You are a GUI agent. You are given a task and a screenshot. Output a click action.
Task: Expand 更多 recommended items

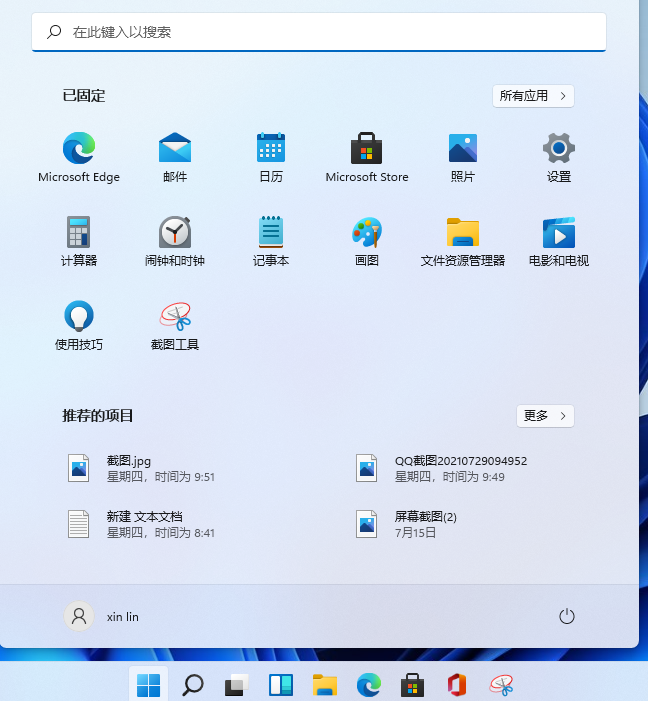pyautogui.click(x=545, y=416)
